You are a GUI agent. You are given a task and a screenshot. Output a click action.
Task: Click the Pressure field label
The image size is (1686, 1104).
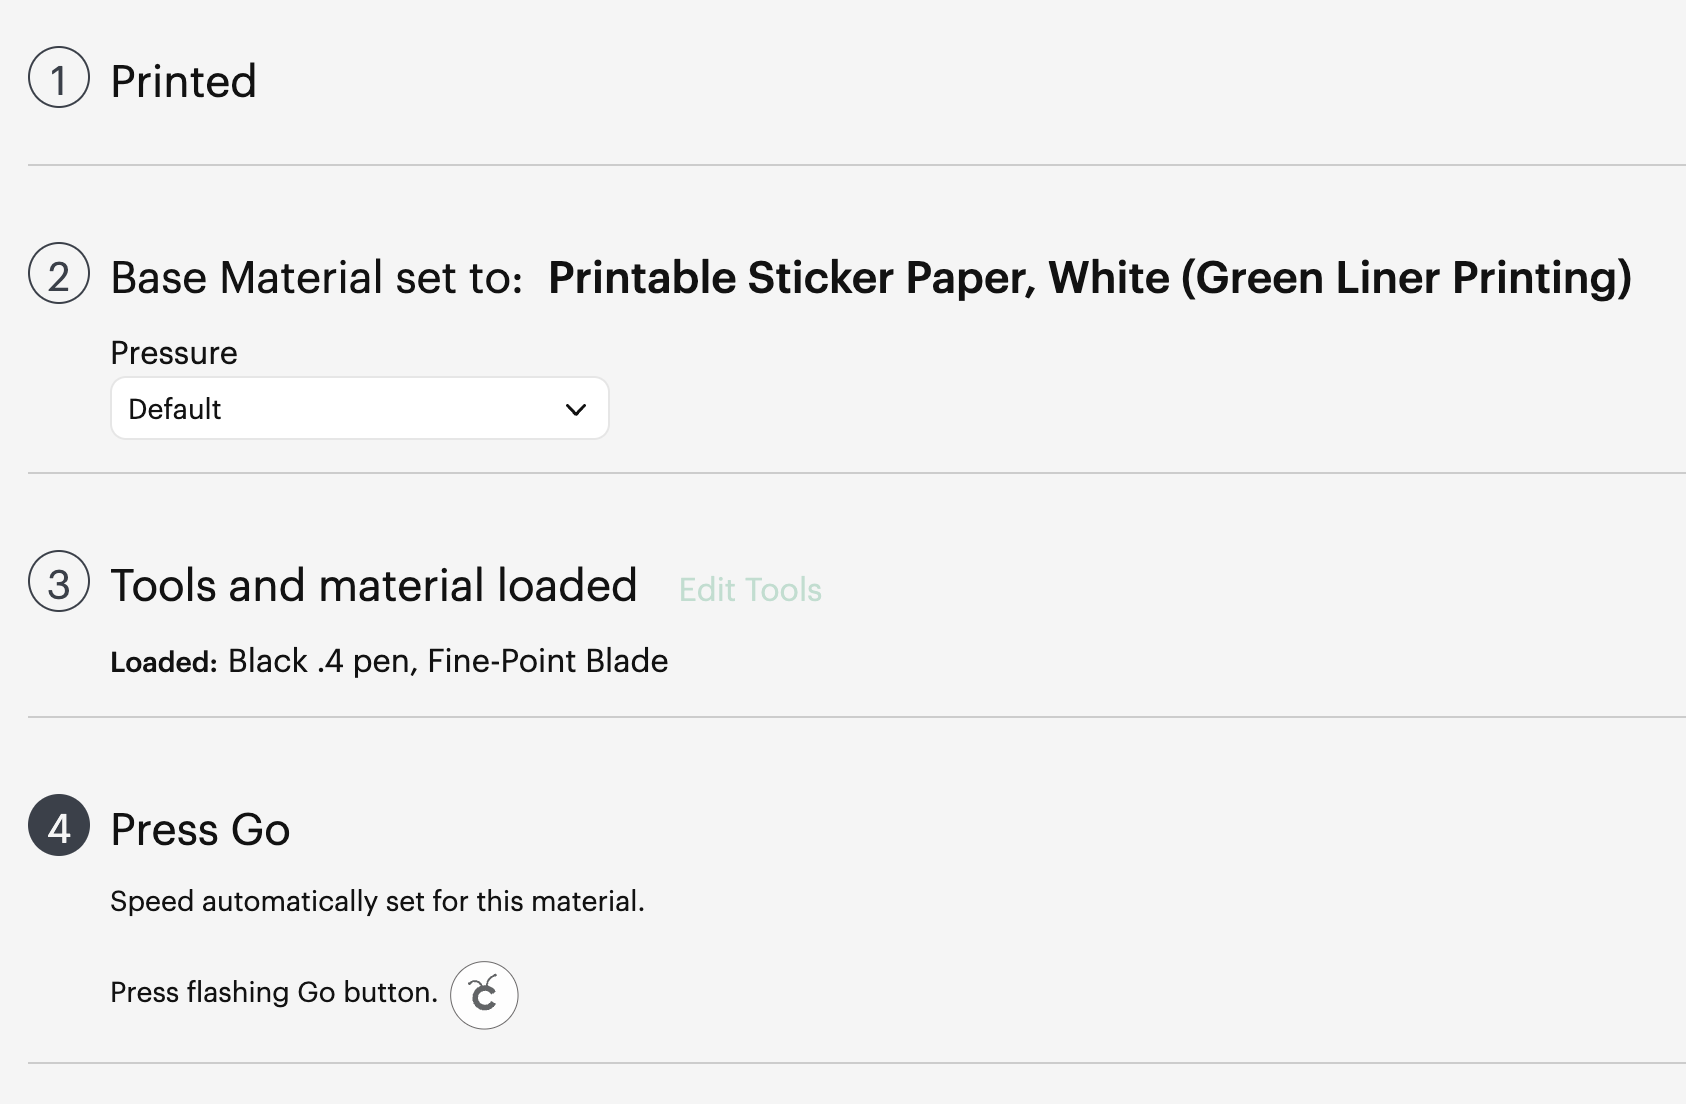[x=174, y=353]
